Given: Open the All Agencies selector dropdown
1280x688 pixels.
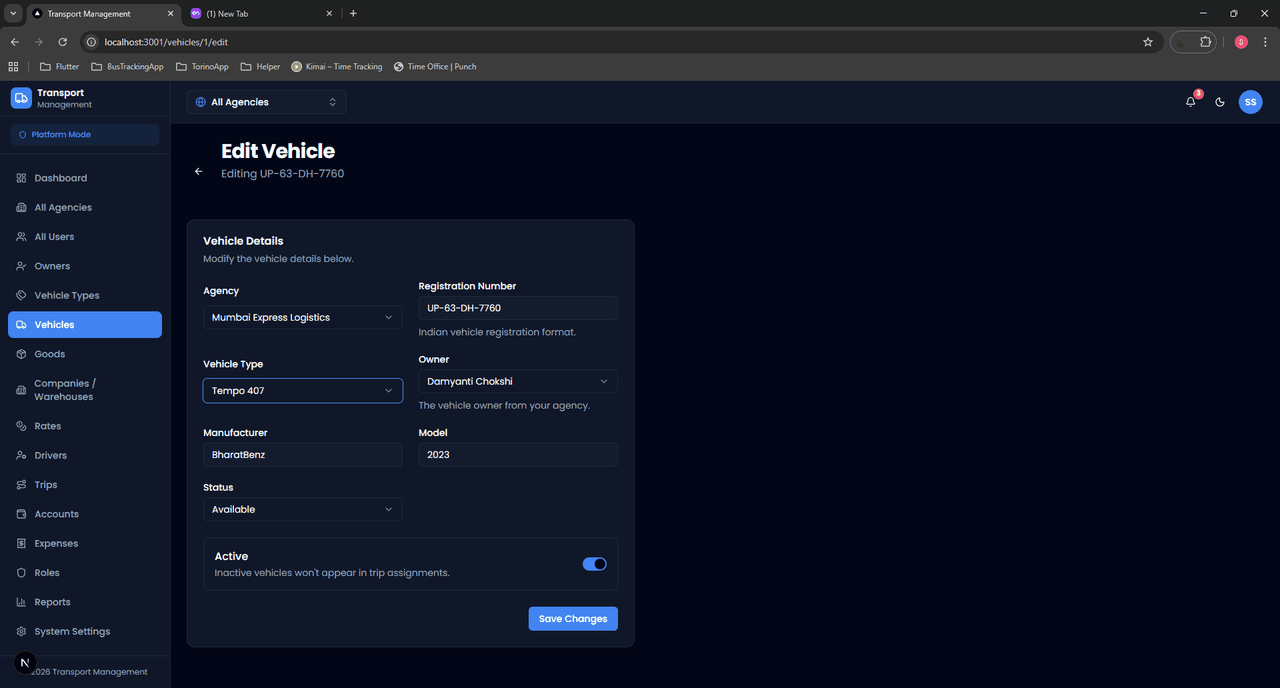Looking at the screenshot, I should coord(266,102).
